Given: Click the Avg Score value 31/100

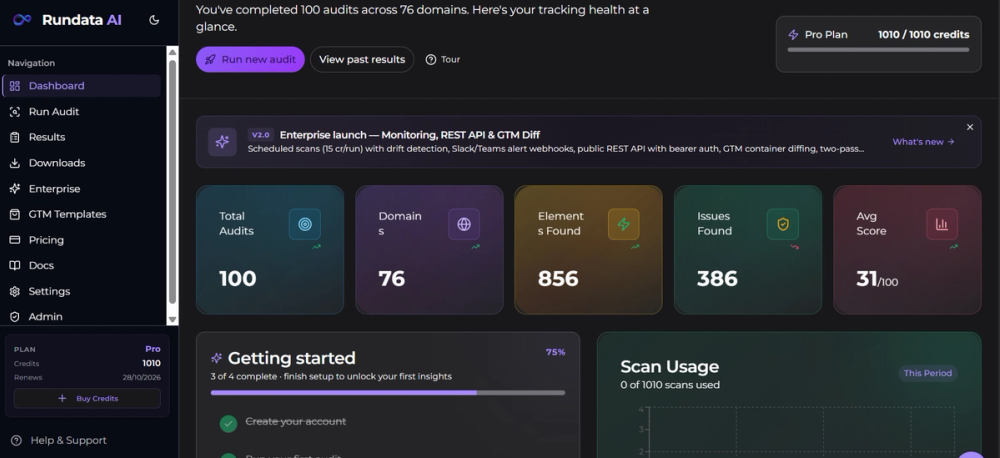Looking at the screenshot, I should [877, 279].
